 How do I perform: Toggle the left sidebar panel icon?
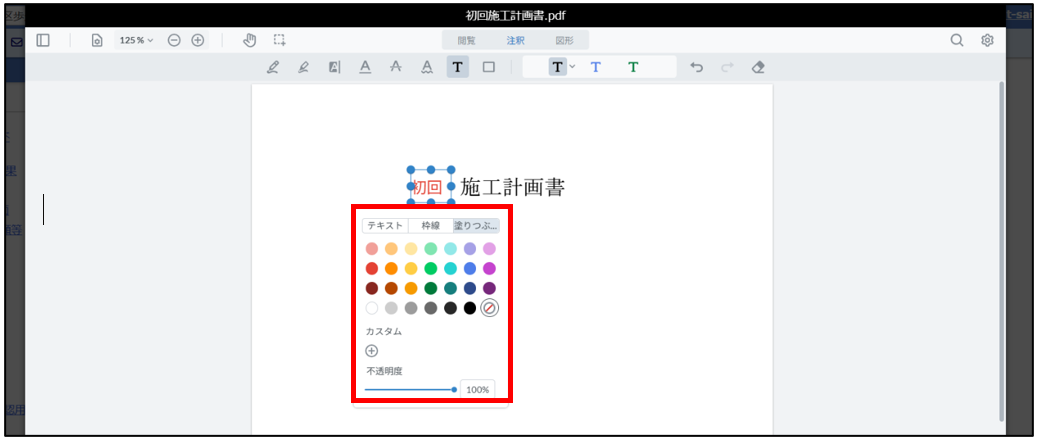pos(43,40)
